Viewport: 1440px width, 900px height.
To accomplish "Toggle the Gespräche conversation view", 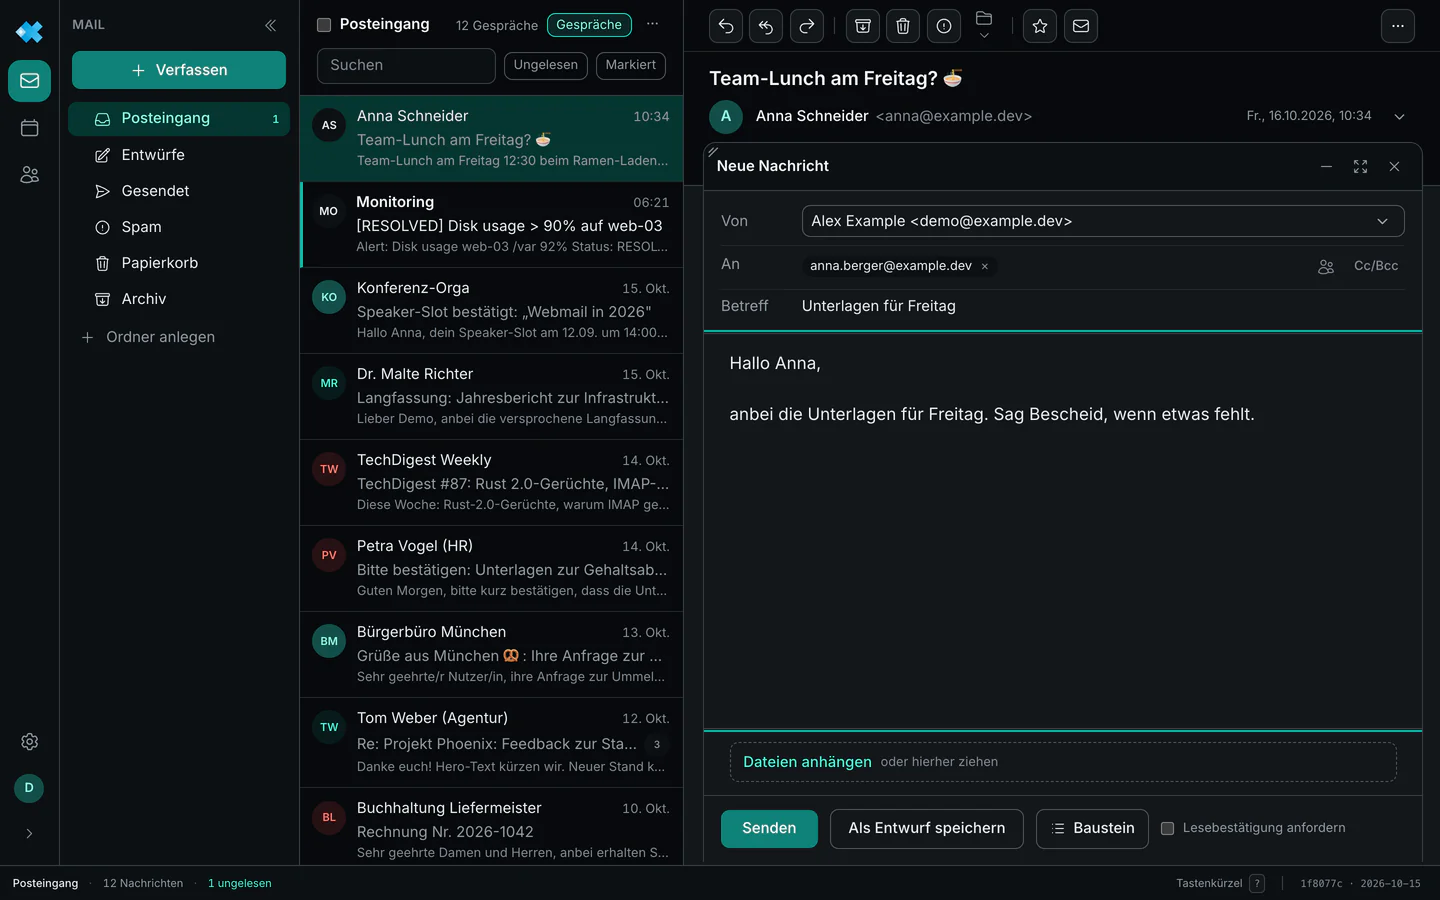I will coord(589,25).
